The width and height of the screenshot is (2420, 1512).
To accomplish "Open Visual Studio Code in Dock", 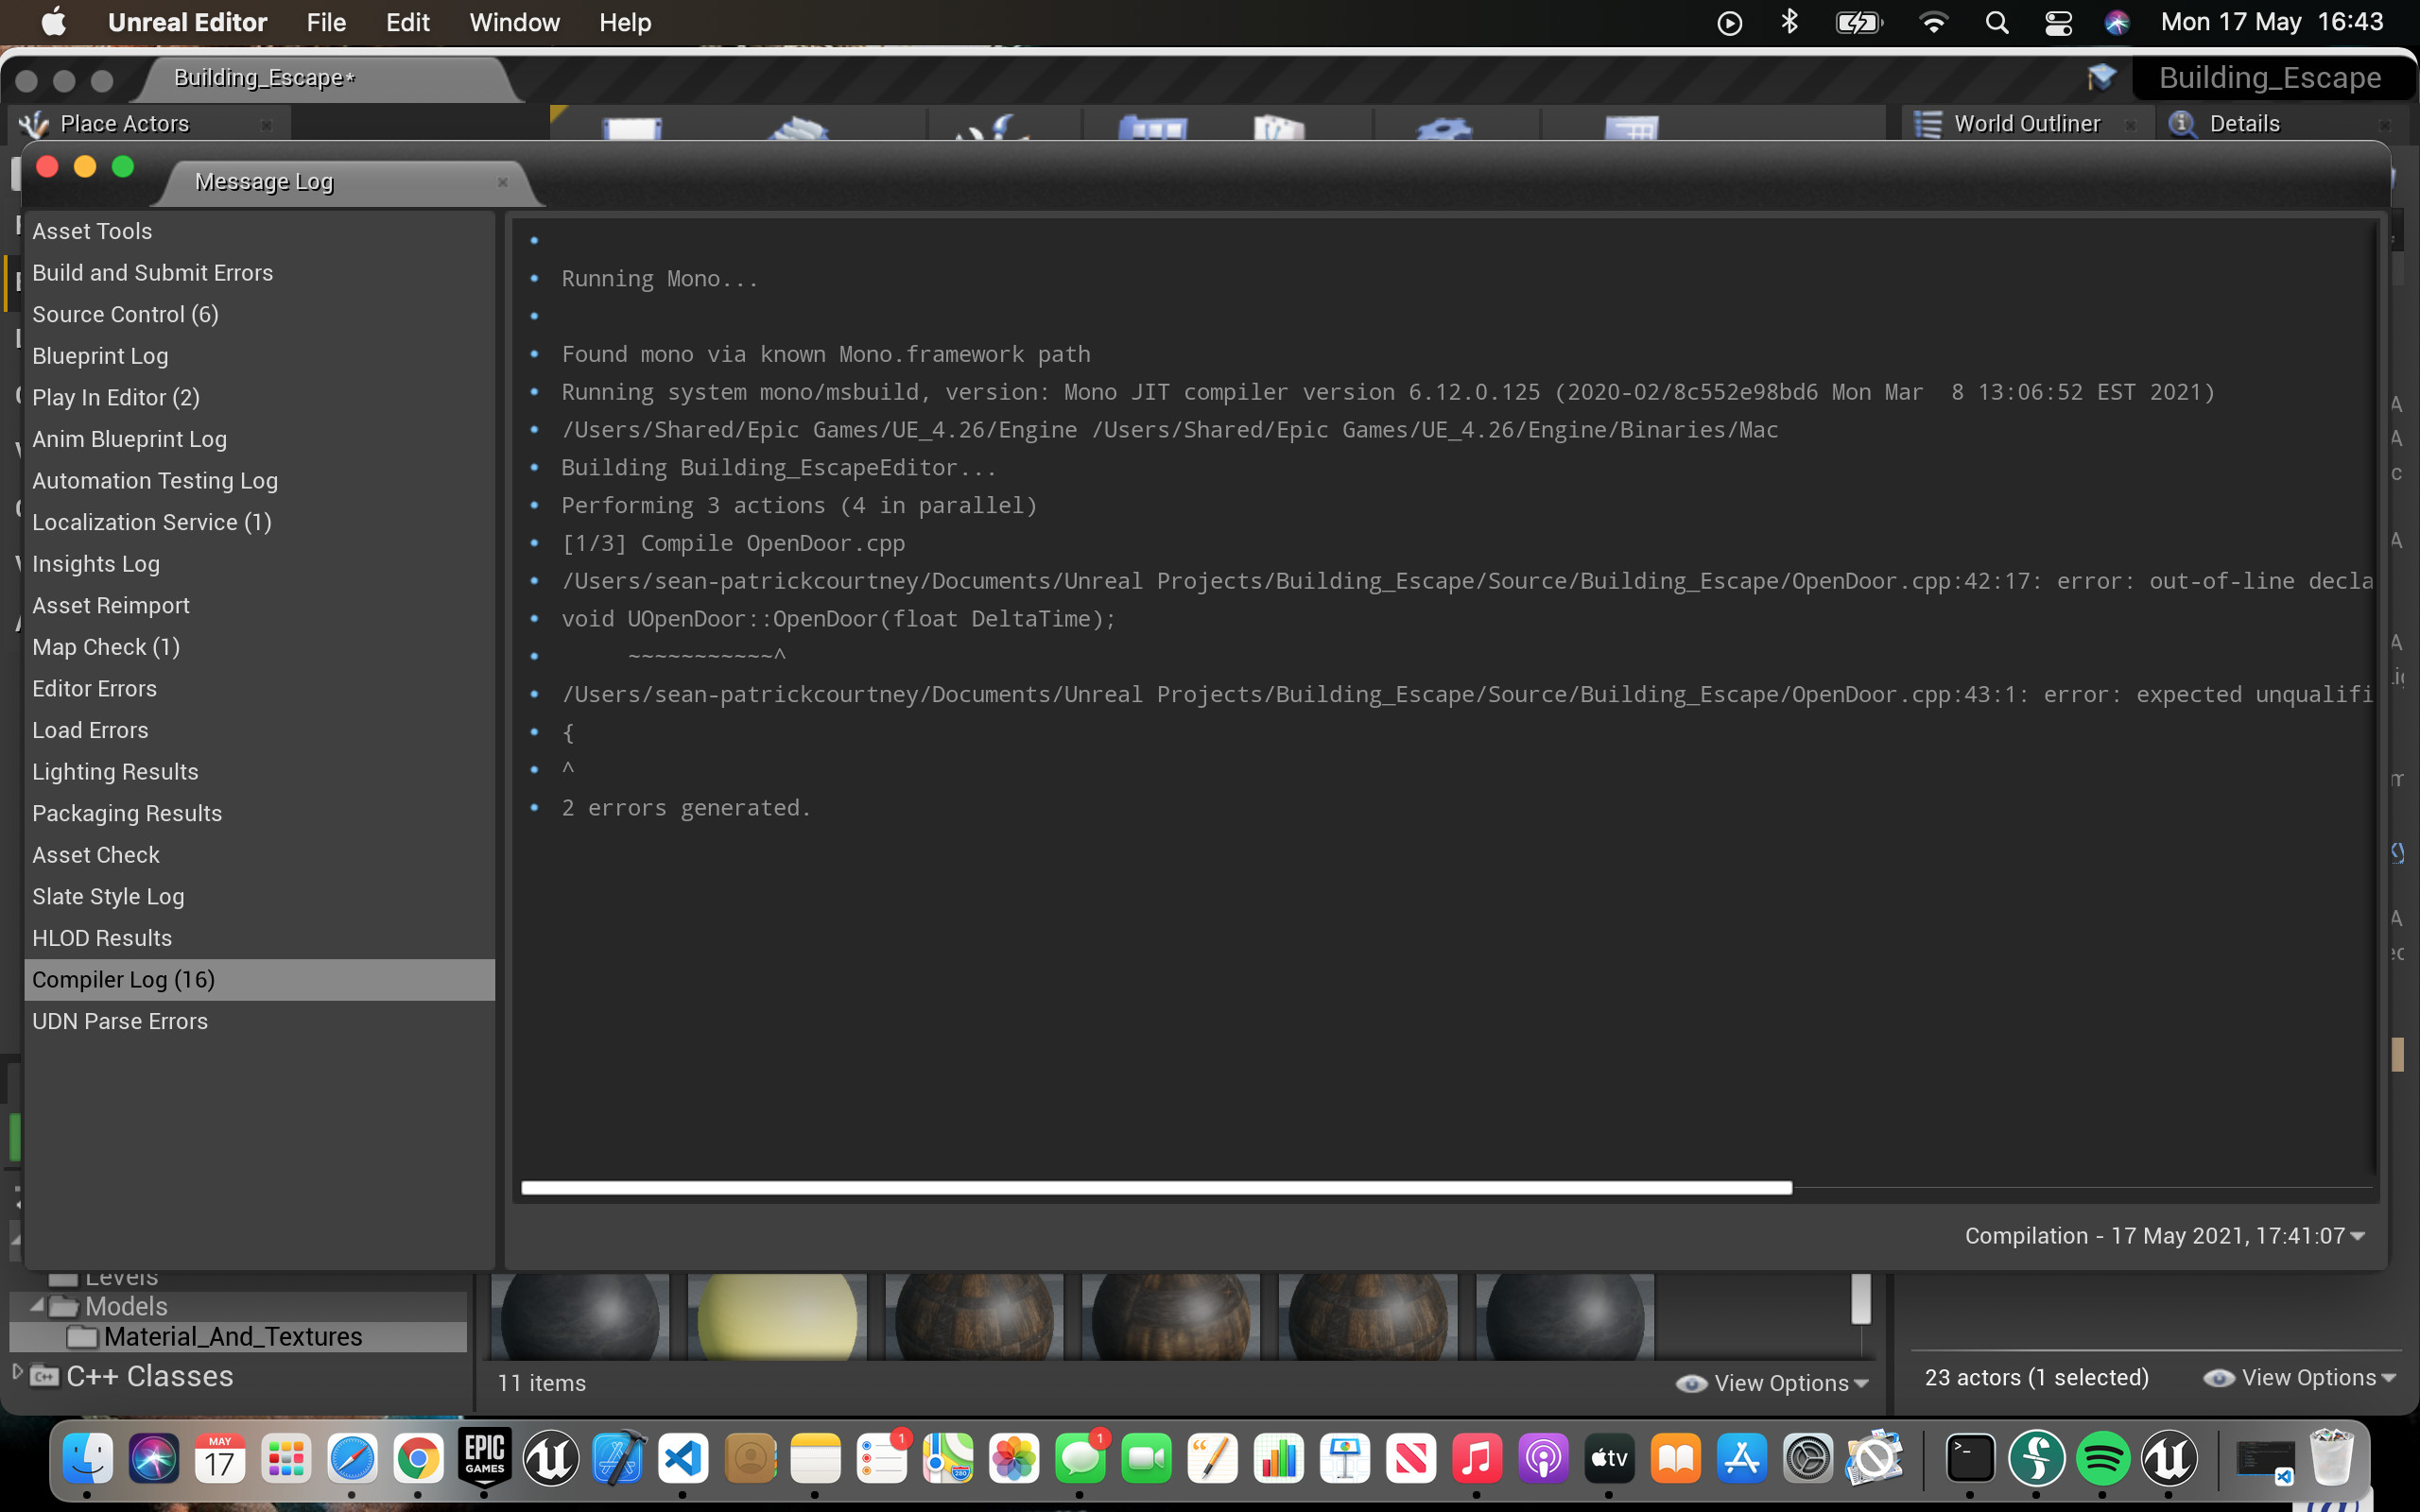I will click(683, 1459).
